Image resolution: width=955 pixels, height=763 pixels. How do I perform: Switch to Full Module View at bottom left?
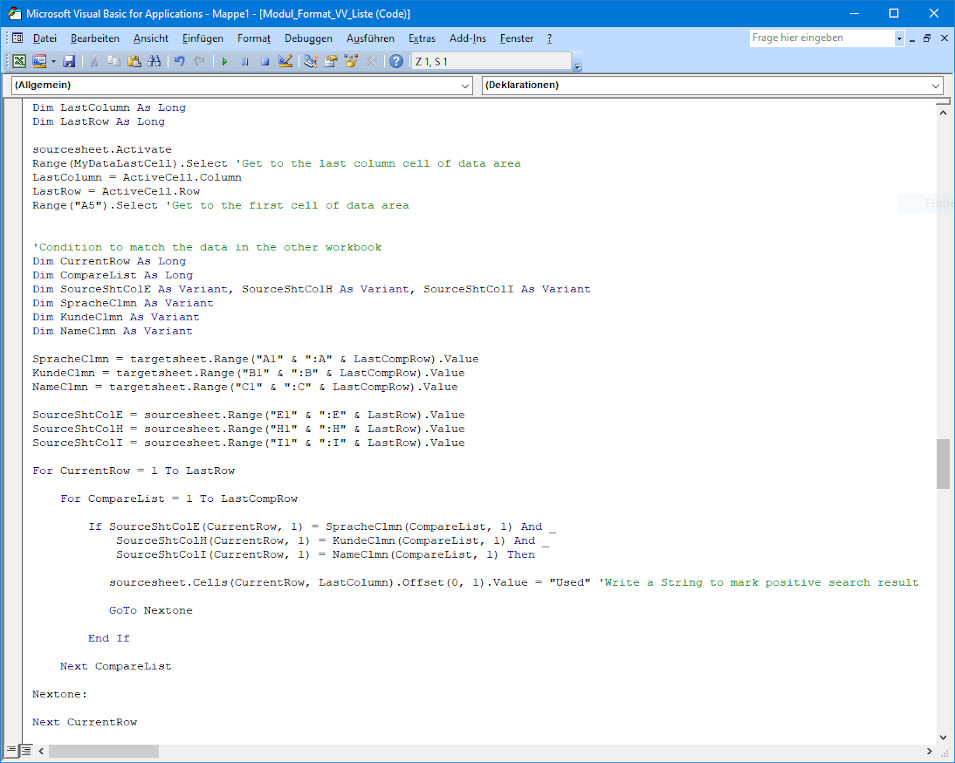coord(26,749)
